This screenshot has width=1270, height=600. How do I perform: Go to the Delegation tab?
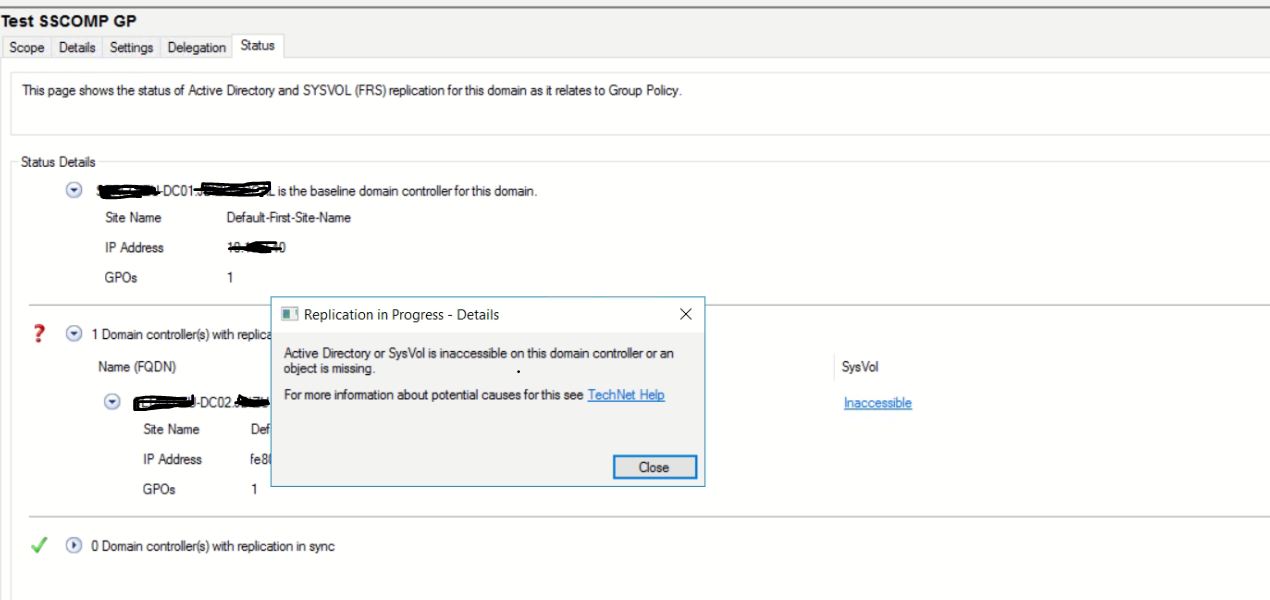pyautogui.click(x=196, y=47)
